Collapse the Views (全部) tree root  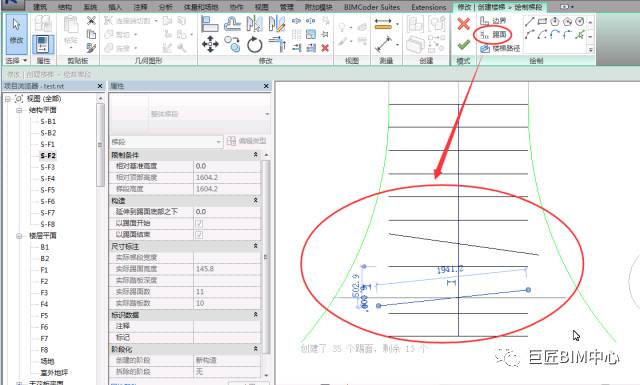[x=7, y=99]
